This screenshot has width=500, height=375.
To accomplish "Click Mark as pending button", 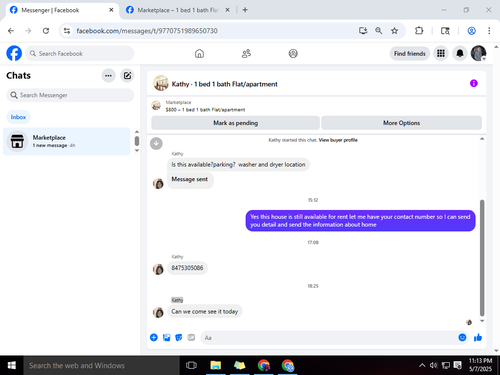I will click(x=235, y=123).
